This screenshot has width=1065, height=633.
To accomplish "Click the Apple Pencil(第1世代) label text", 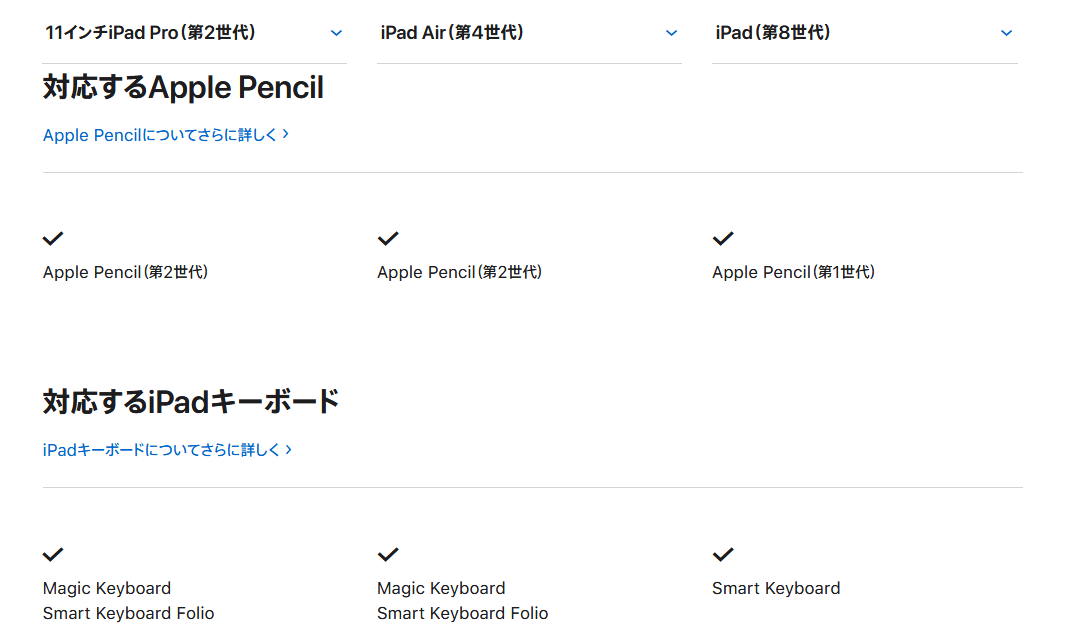I will [793, 272].
